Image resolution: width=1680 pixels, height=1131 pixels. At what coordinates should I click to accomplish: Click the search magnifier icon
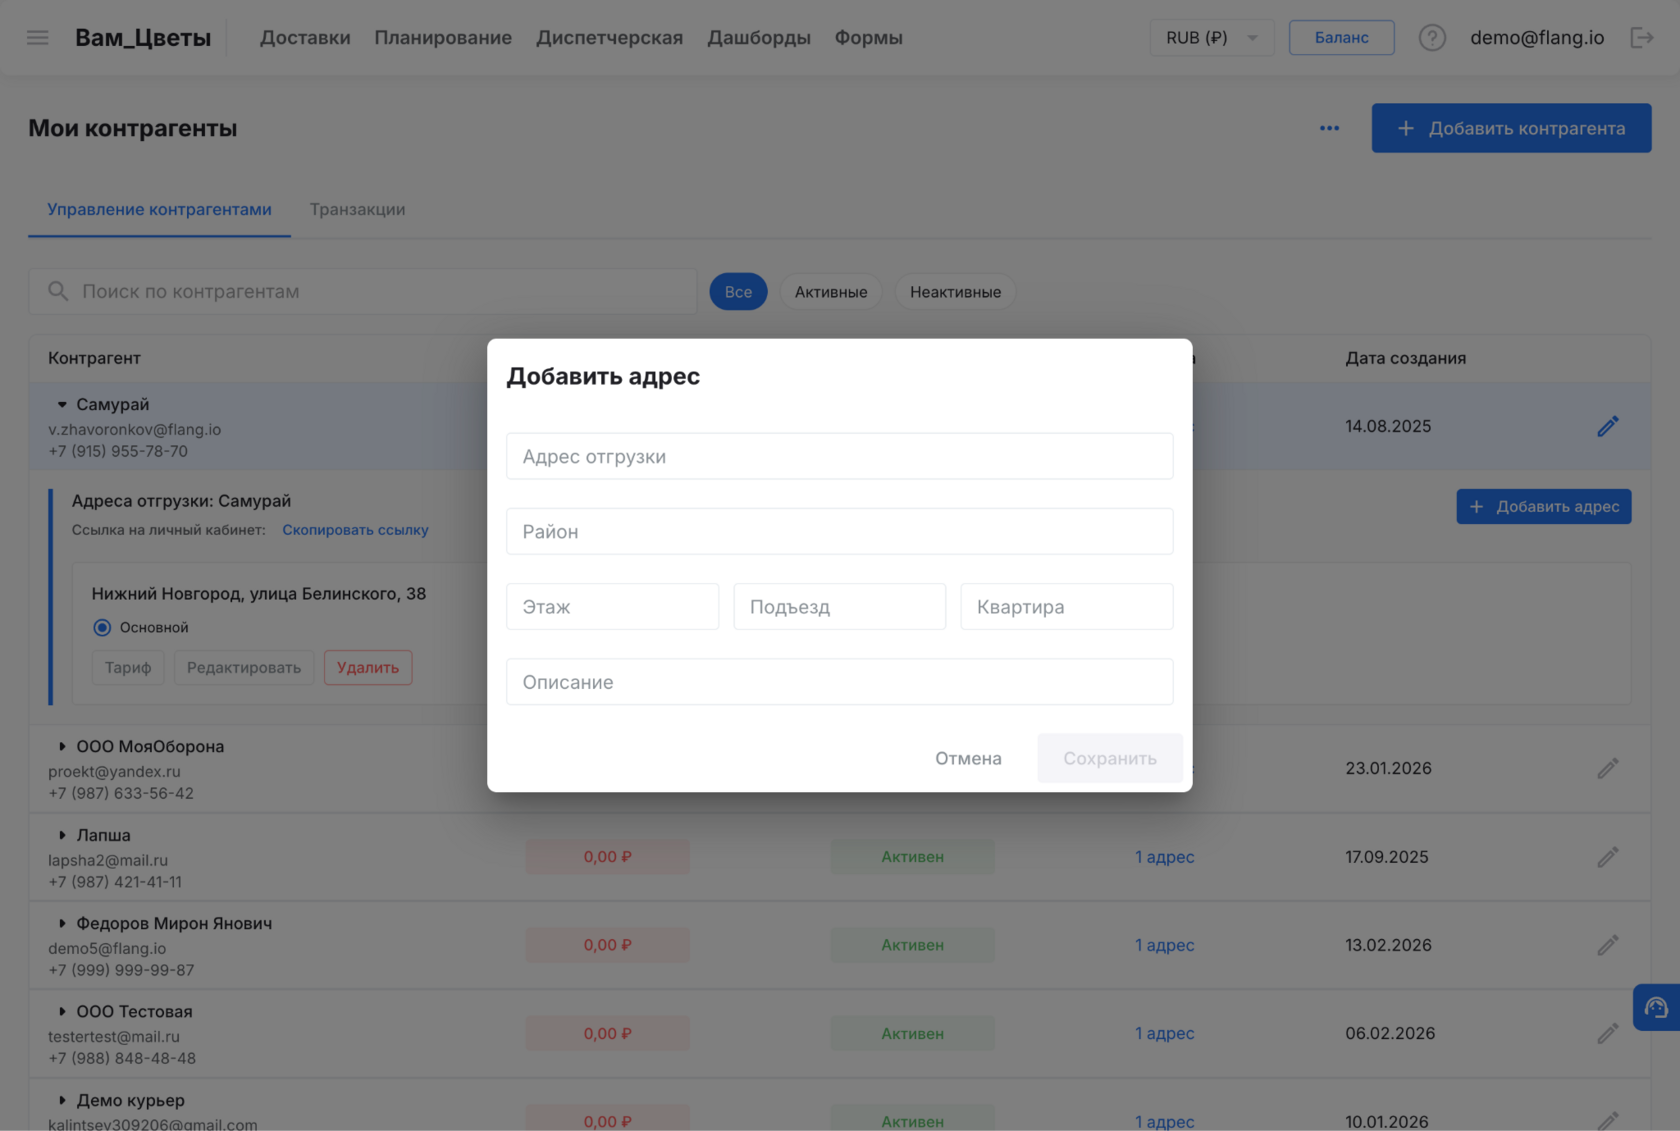(x=58, y=291)
